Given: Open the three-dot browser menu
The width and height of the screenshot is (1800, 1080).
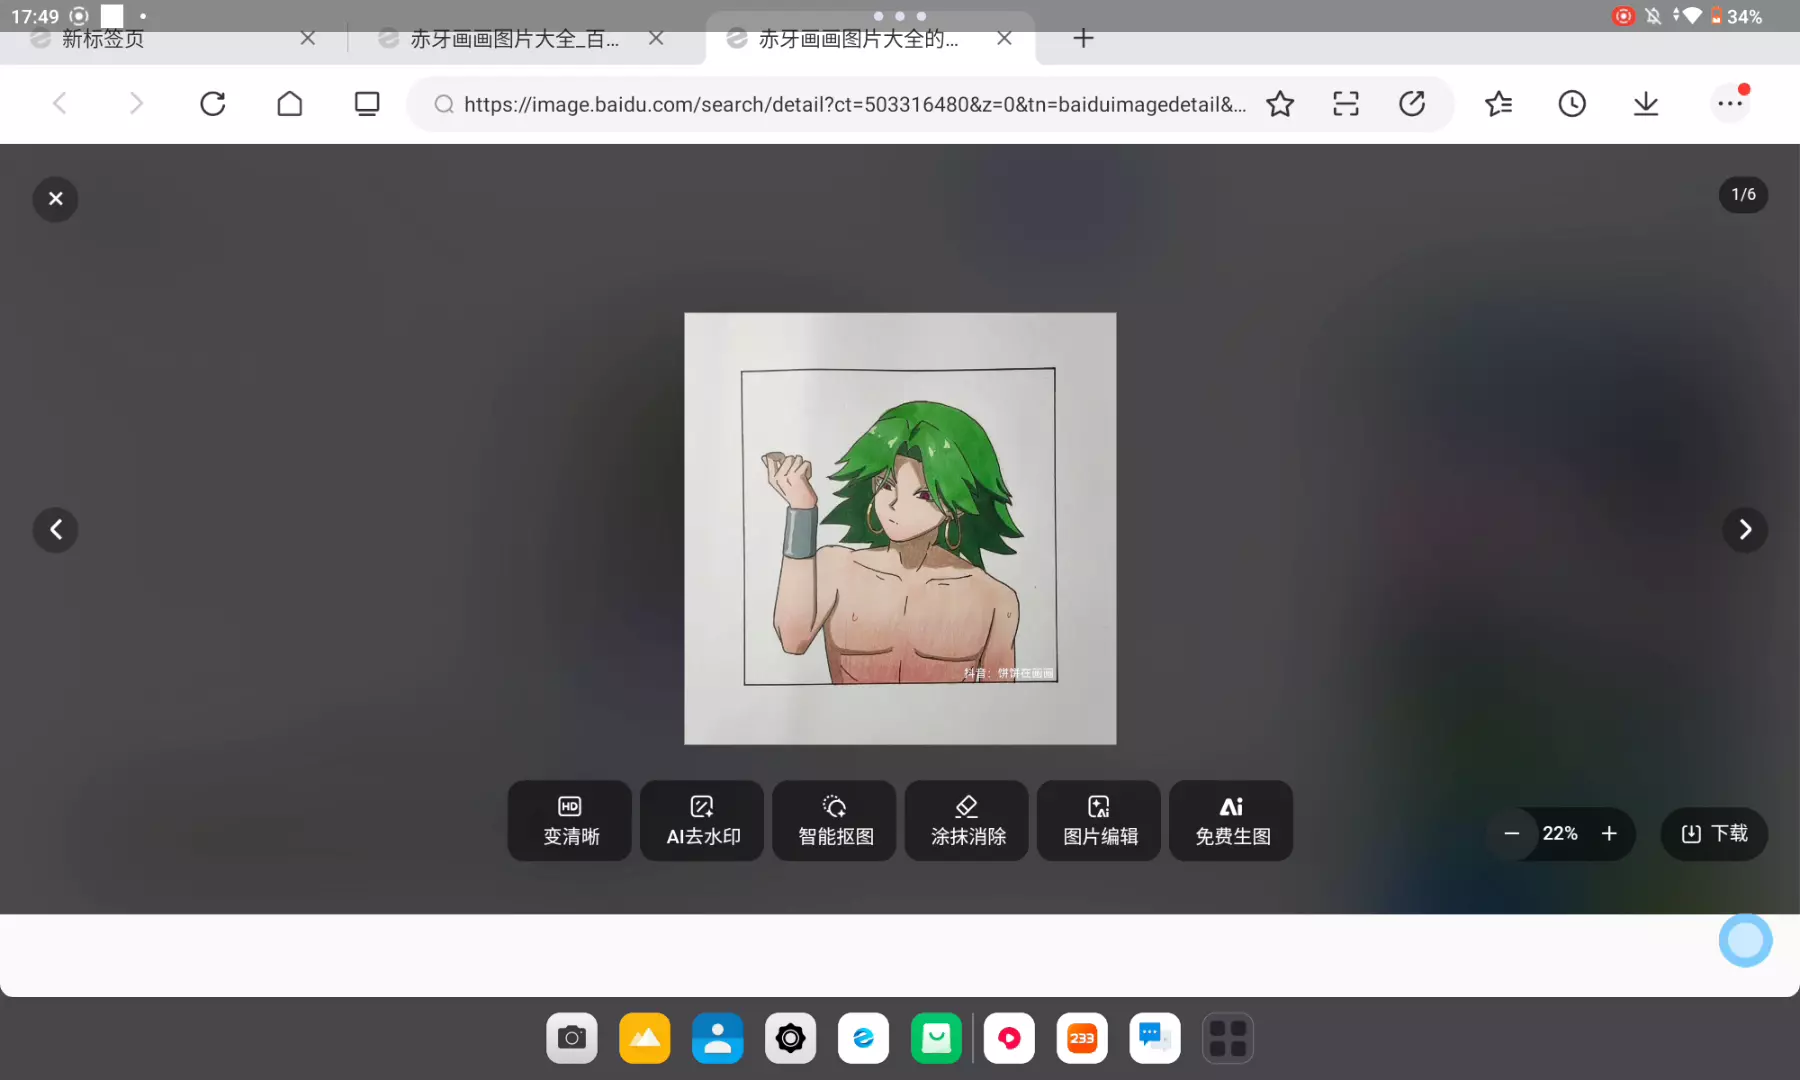Looking at the screenshot, I should pos(1729,104).
